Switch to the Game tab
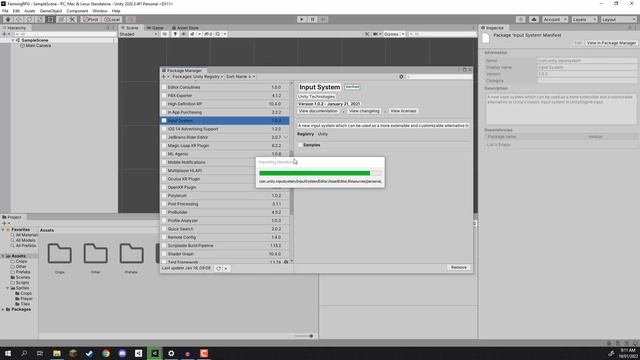 (x=155, y=28)
